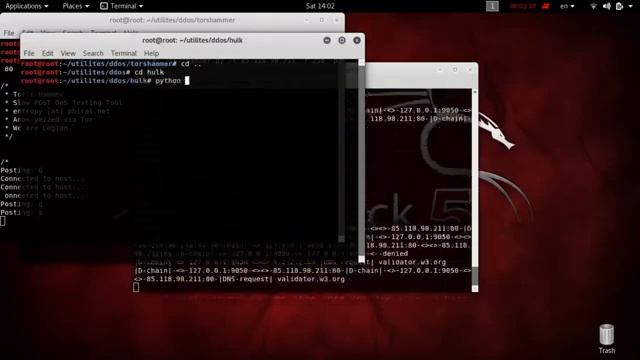Image resolution: width=640 pixels, height=360 pixels.
Task: Open the en keyboard layout dropdown
Action: pos(567,6)
